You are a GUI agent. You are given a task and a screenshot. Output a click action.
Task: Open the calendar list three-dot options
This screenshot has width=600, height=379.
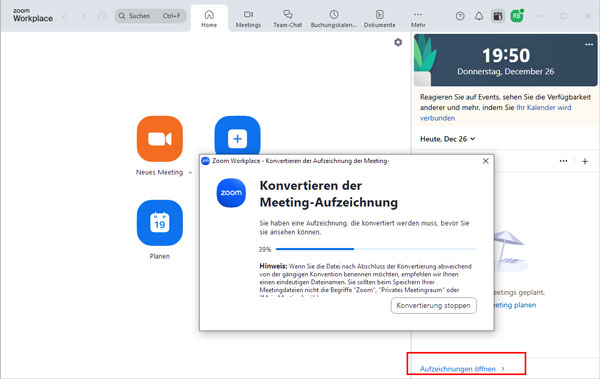563,161
